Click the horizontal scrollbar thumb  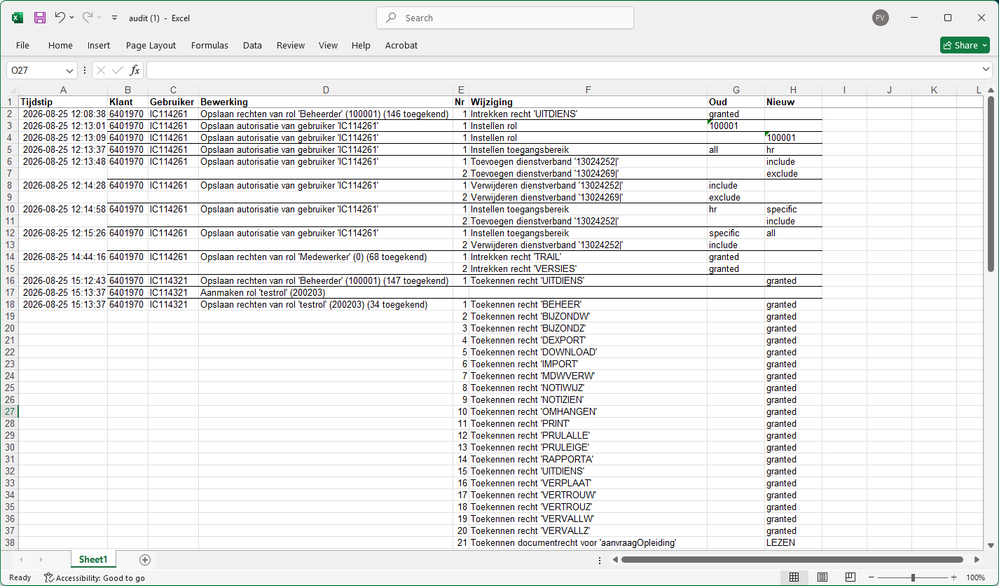[x=792, y=560]
